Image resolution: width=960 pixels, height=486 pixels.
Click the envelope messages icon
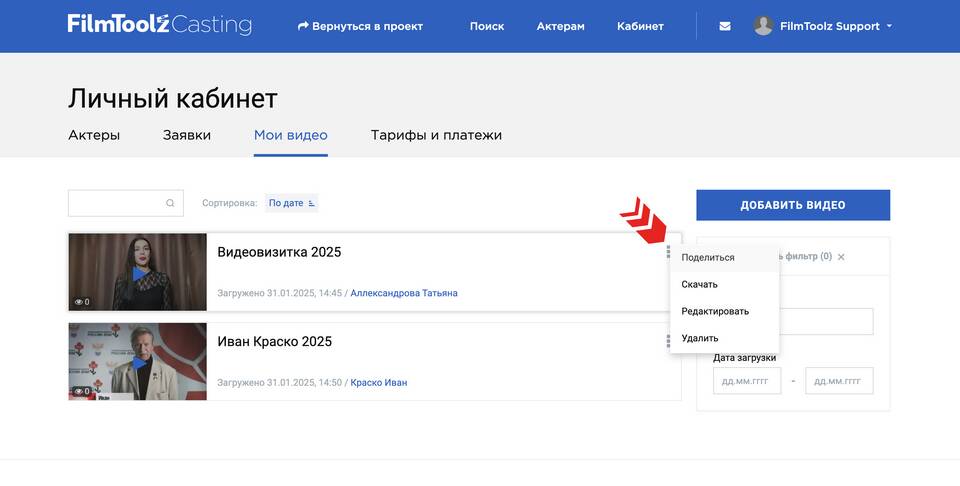tap(725, 26)
